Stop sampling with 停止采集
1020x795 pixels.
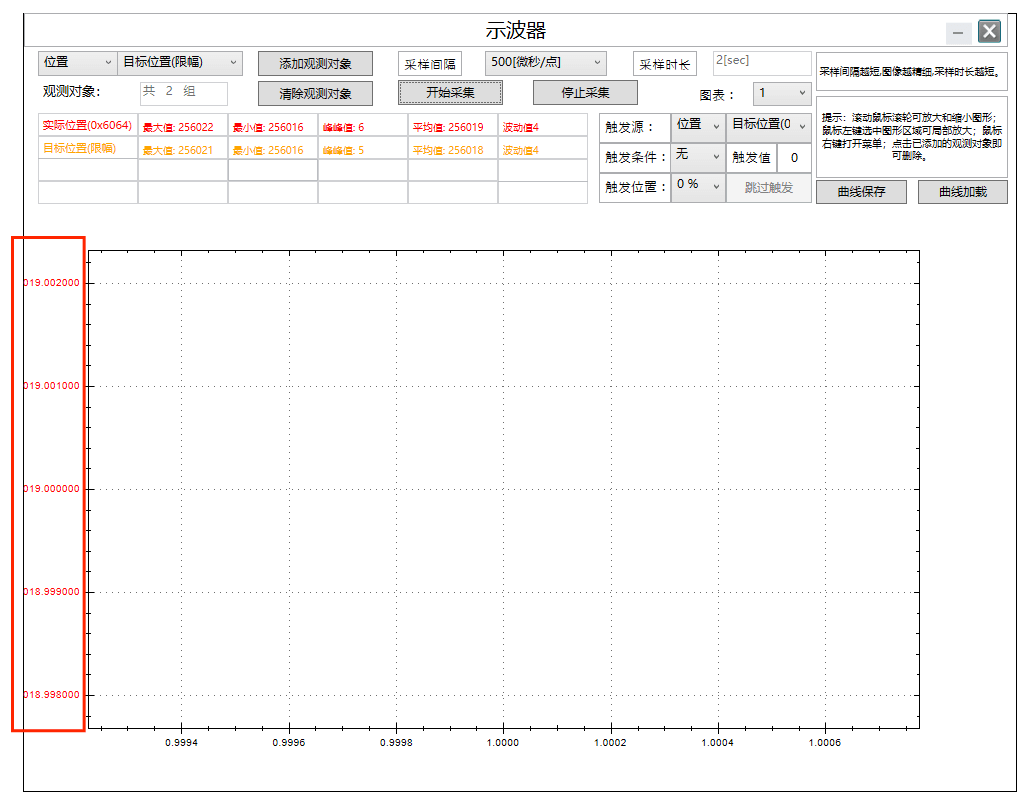pyautogui.click(x=585, y=93)
